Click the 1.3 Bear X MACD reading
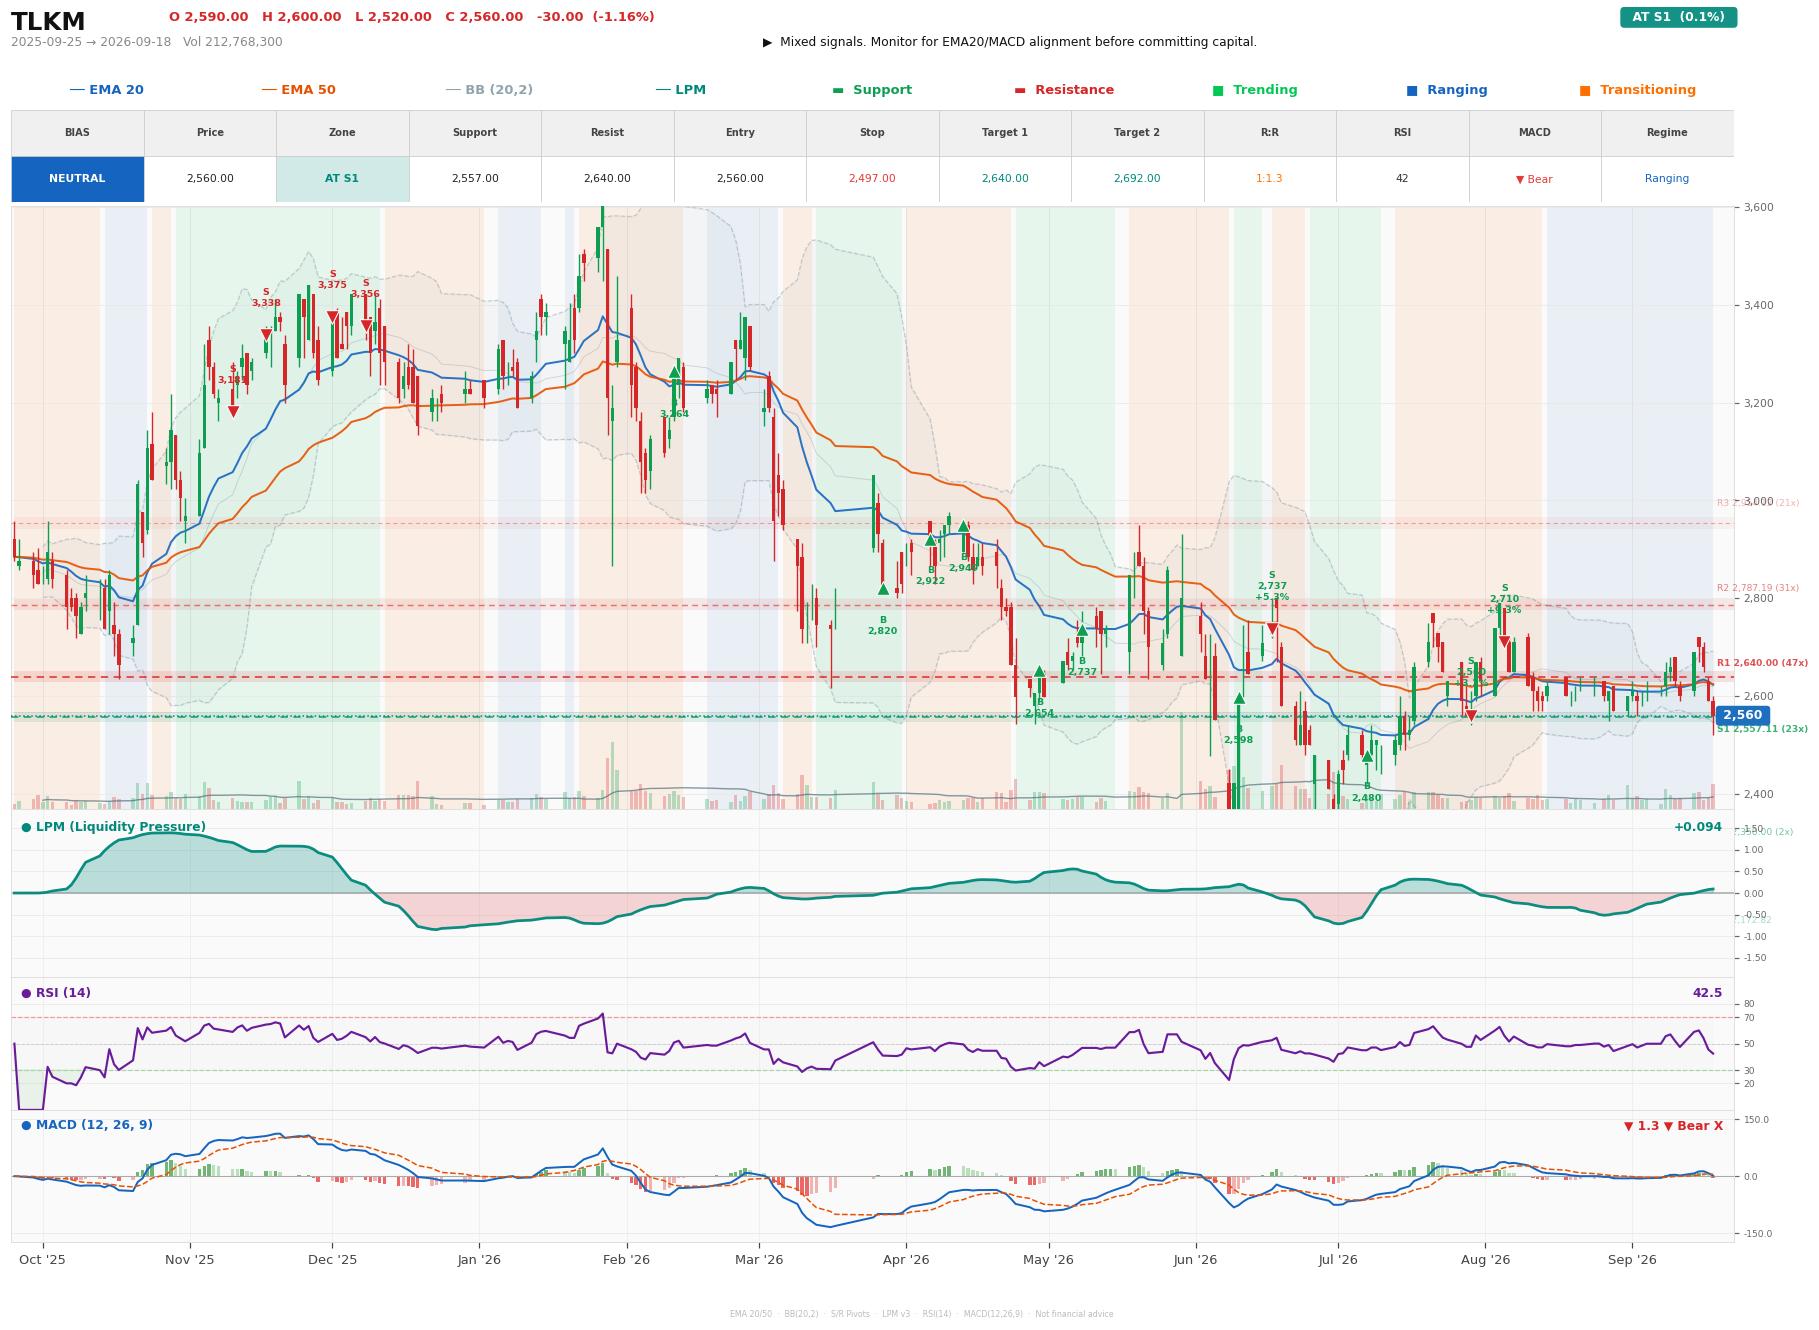The image size is (1819, 1330). [x=1673, y=1126]
